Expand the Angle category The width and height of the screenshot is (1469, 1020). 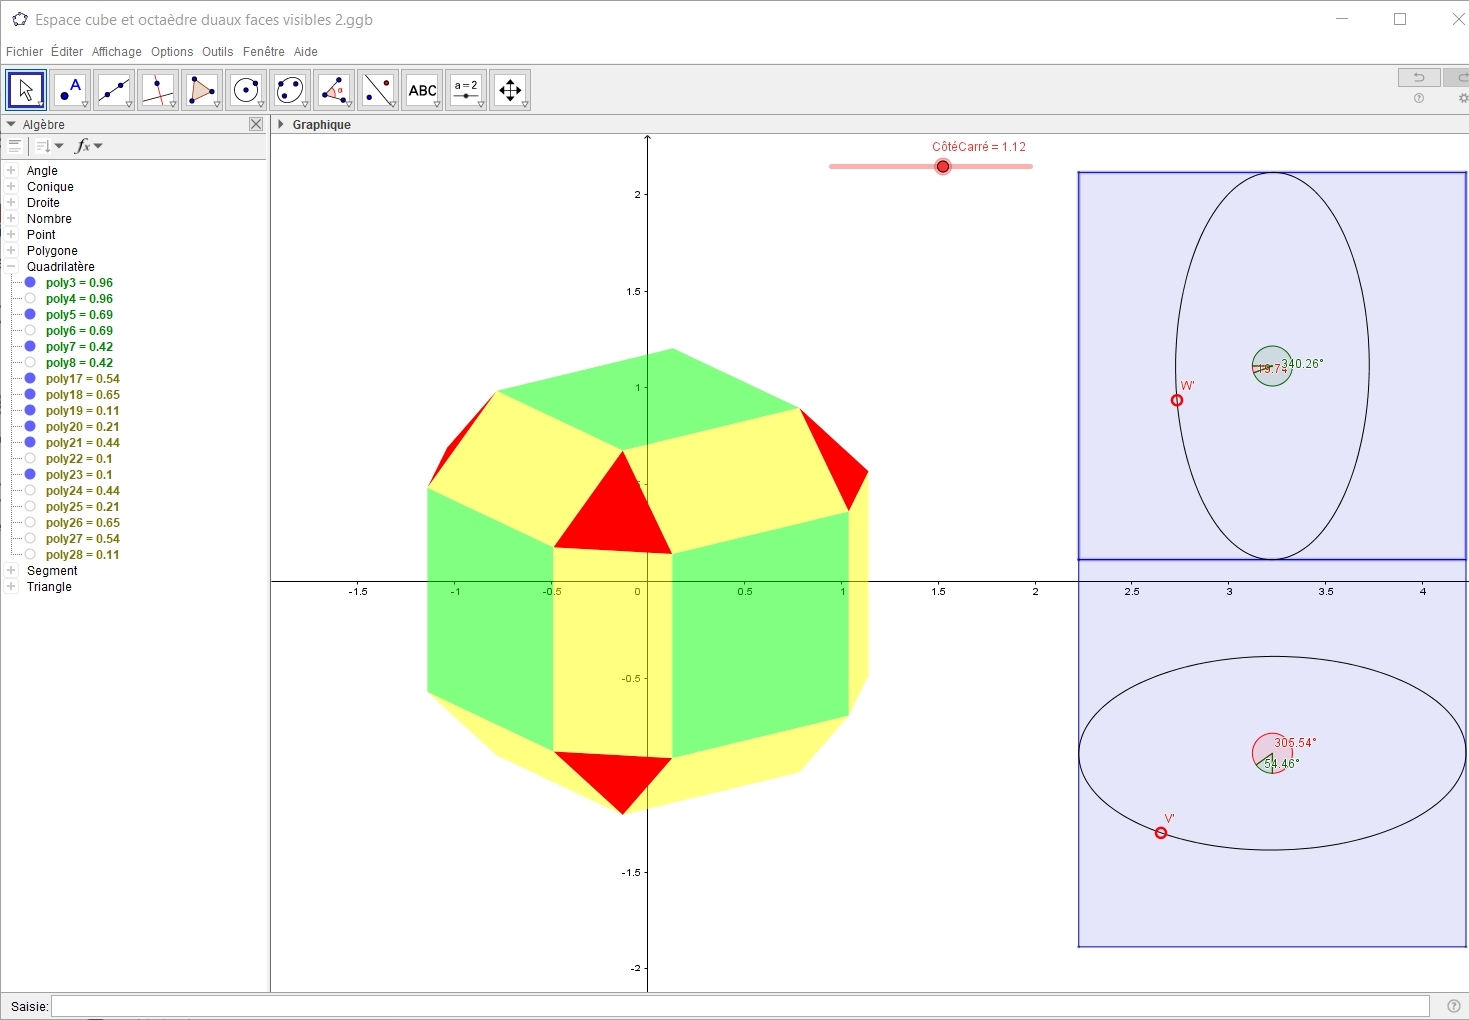12,171
